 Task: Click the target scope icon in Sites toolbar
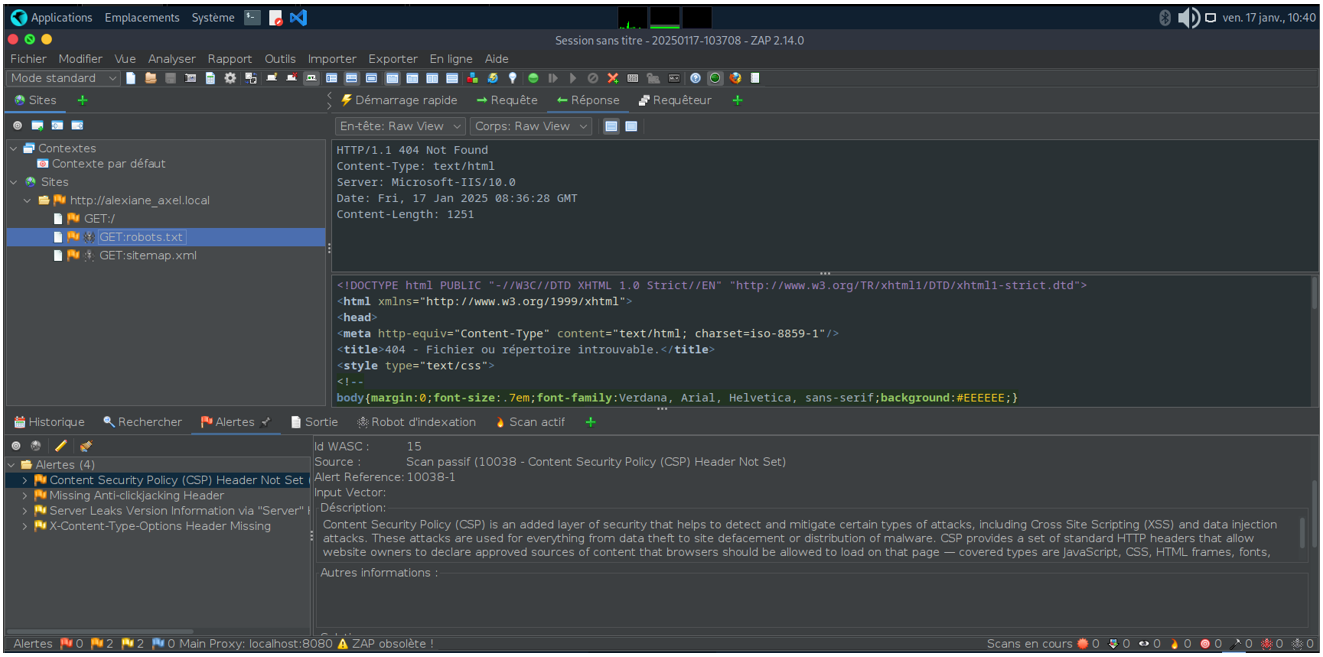pyautogui.click(x=17, y=125)
